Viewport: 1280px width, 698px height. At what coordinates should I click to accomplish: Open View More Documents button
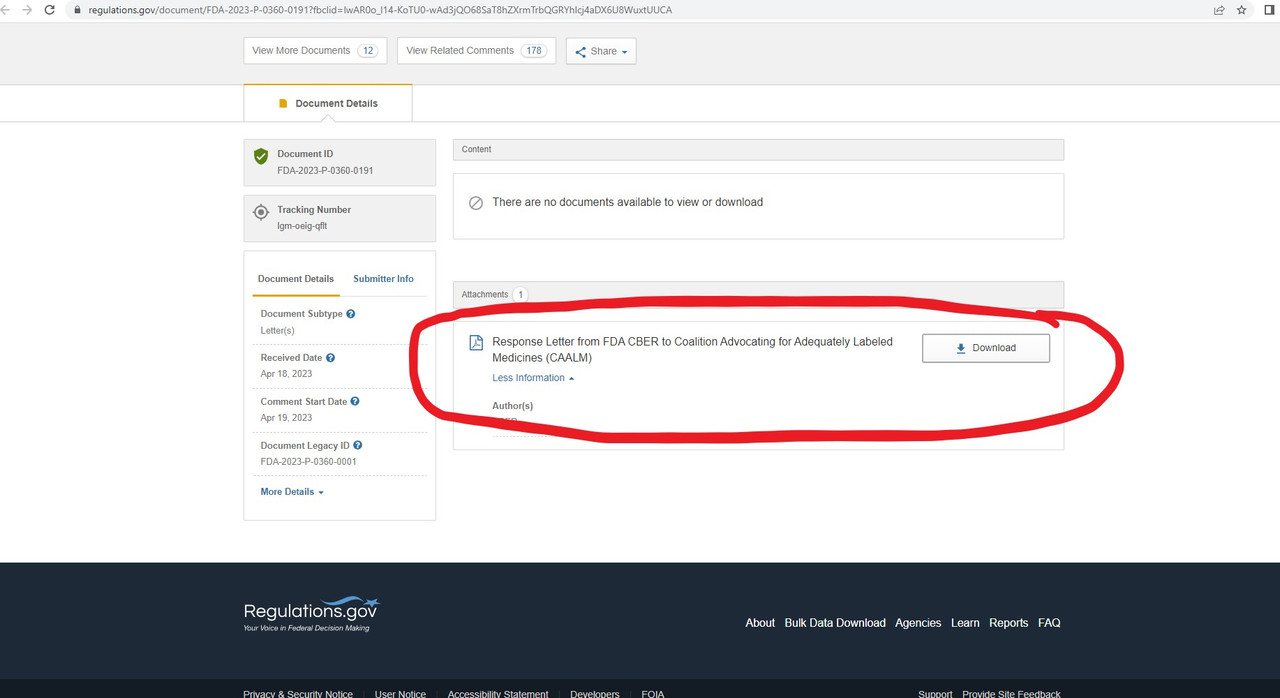315,51
